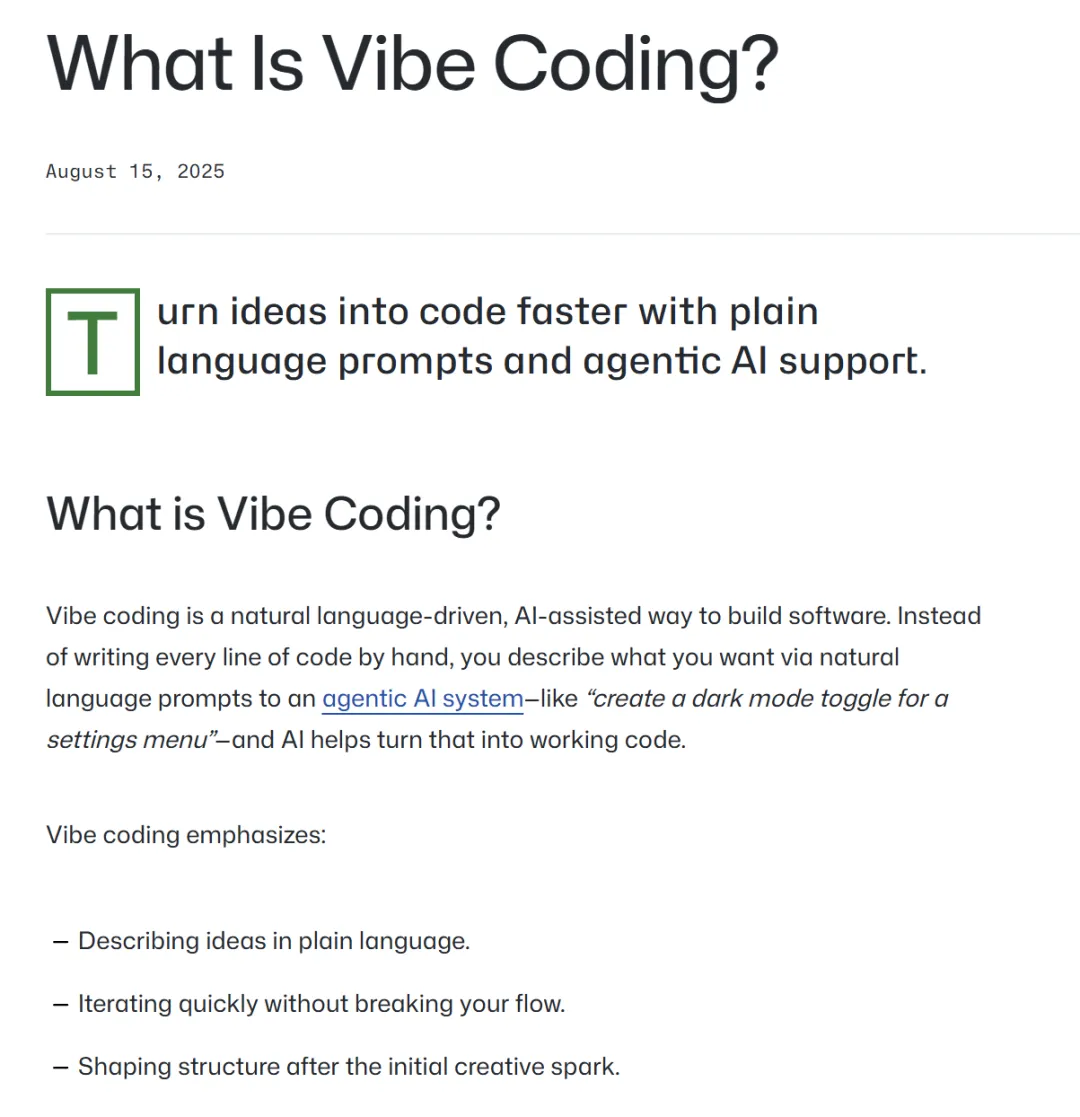Select the list item 'Describing ideas in plain language.'
Viewport: 1080px width, 1117px height.
(274, 941)
